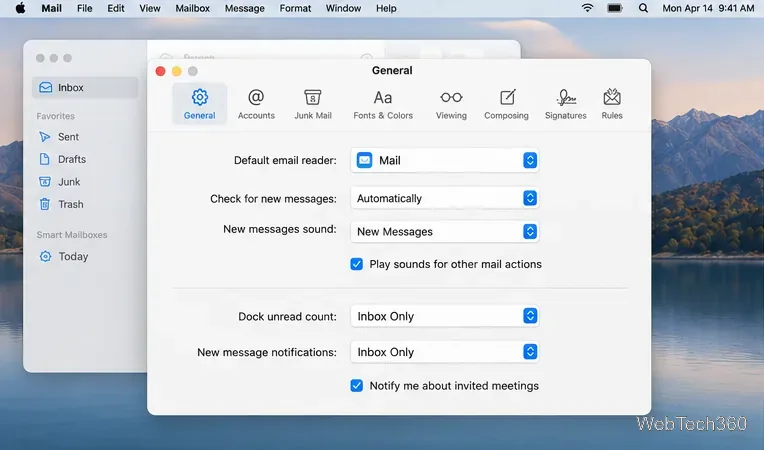This screenshot has width=764, height=450.
Task: Open the View menu
Action: pos(150,8)
